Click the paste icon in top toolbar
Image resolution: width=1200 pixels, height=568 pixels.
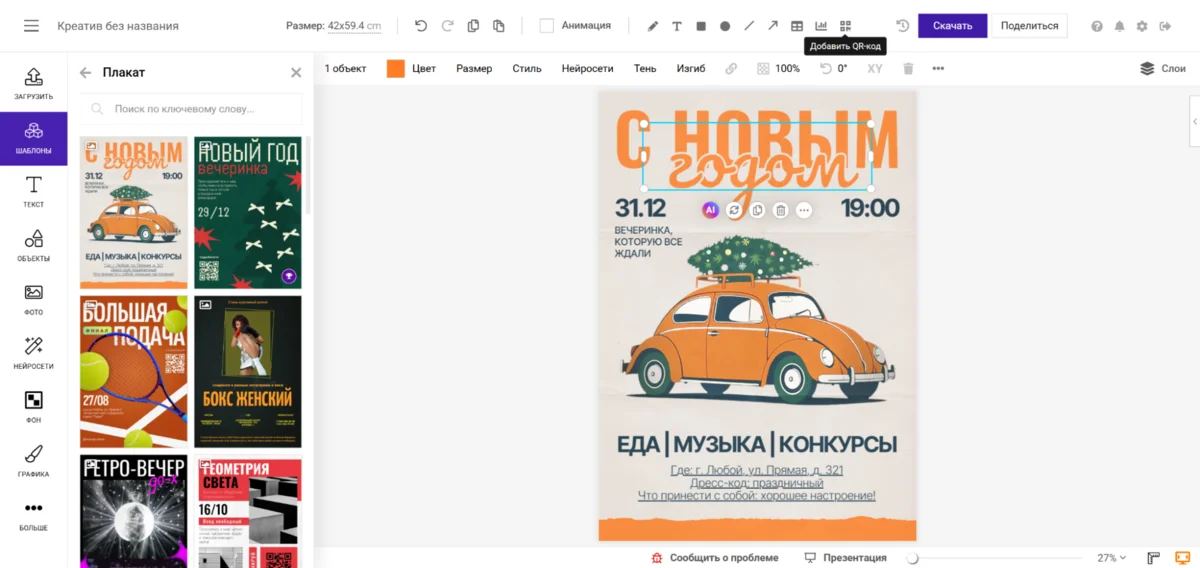coord(498,26)
